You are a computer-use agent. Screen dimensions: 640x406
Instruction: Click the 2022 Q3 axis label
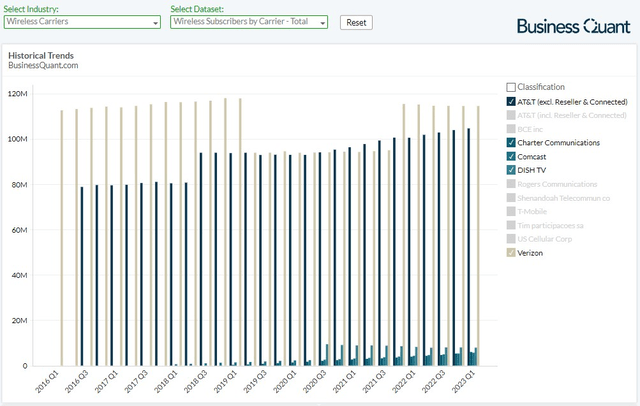434,382
